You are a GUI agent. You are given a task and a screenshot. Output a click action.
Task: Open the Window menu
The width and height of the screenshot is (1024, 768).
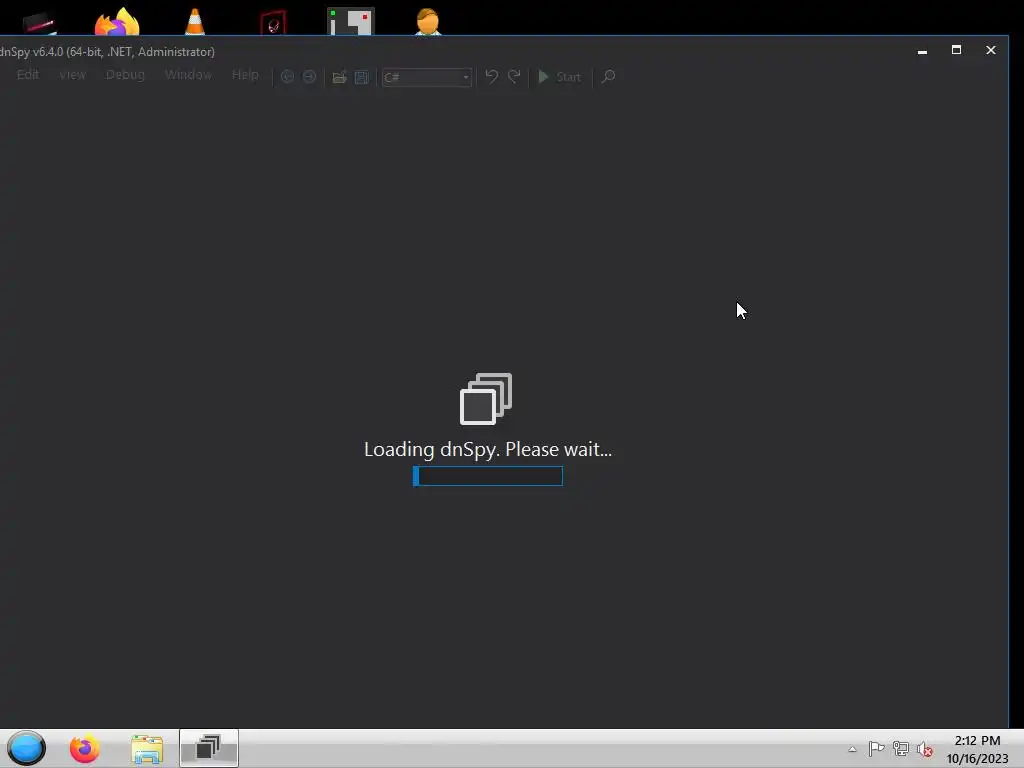[x=188, y=75]
